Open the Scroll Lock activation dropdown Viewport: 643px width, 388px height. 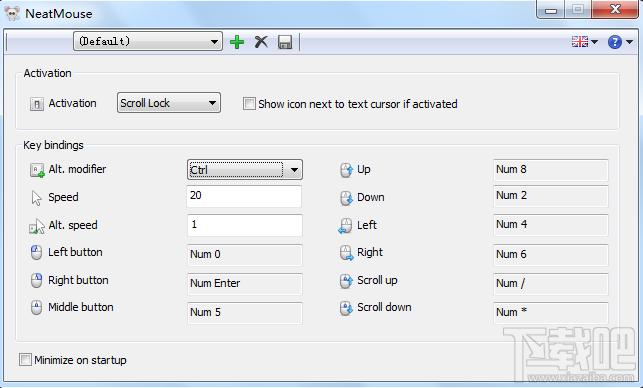[169, 103]
